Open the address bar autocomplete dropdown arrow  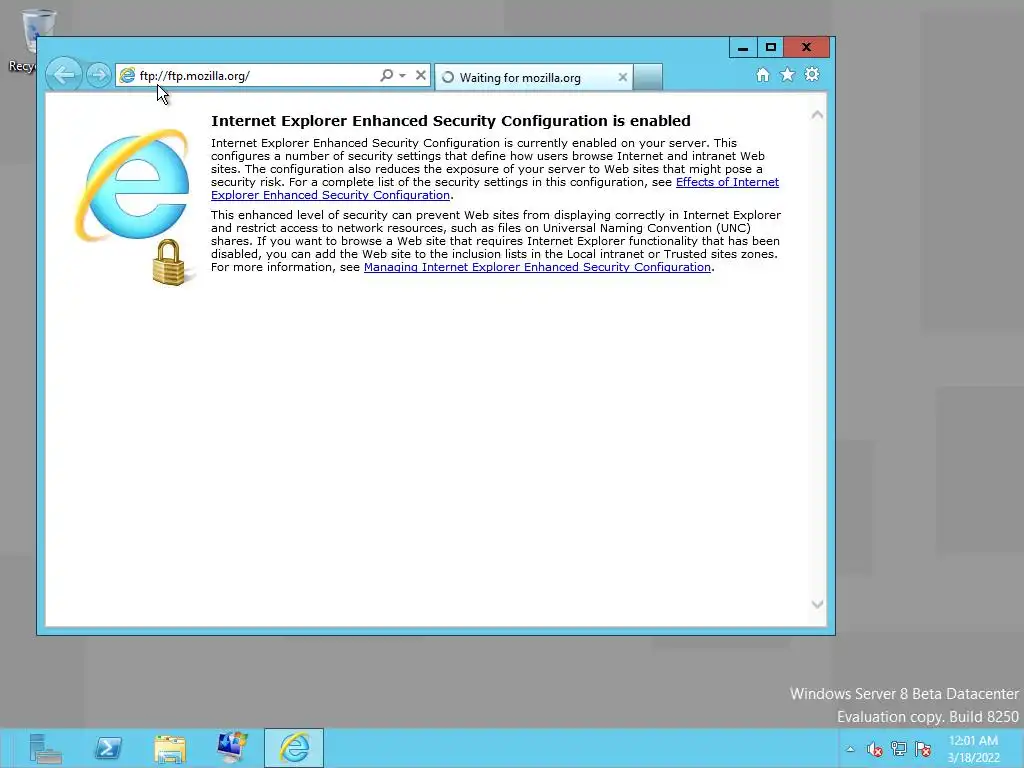402,76
